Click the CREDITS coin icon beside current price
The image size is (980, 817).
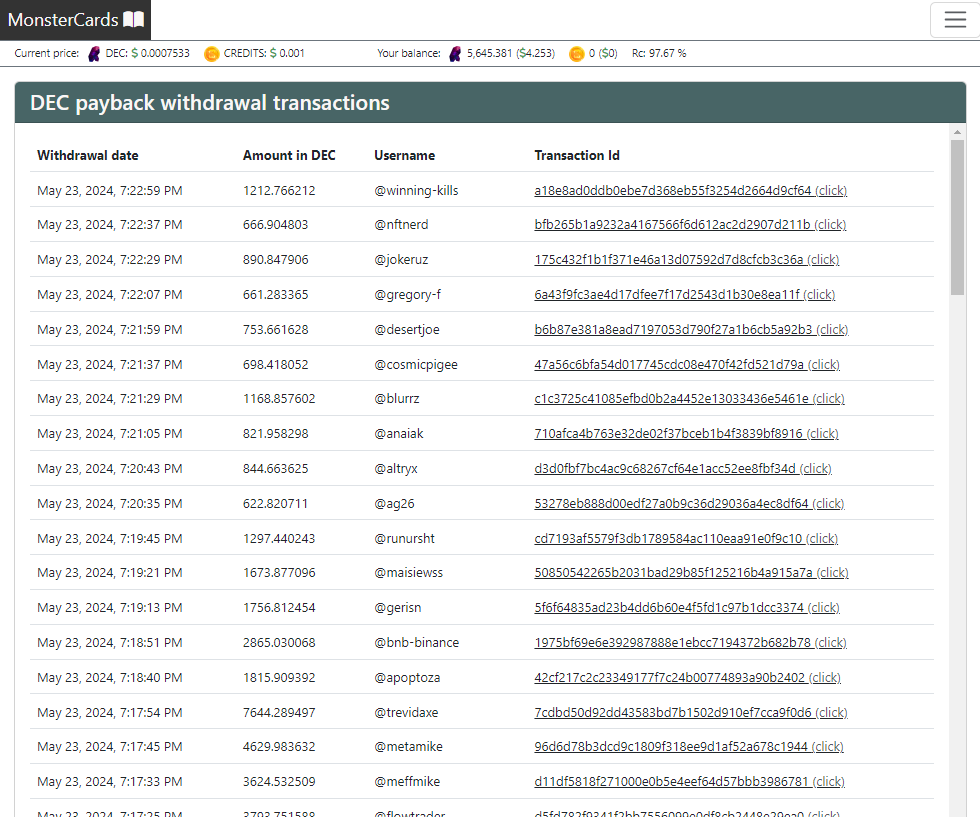[212, 54]
